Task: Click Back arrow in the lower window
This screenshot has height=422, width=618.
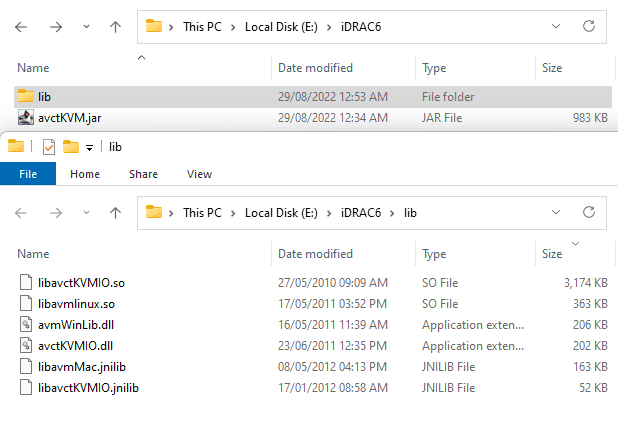Action: click(22, 212)
